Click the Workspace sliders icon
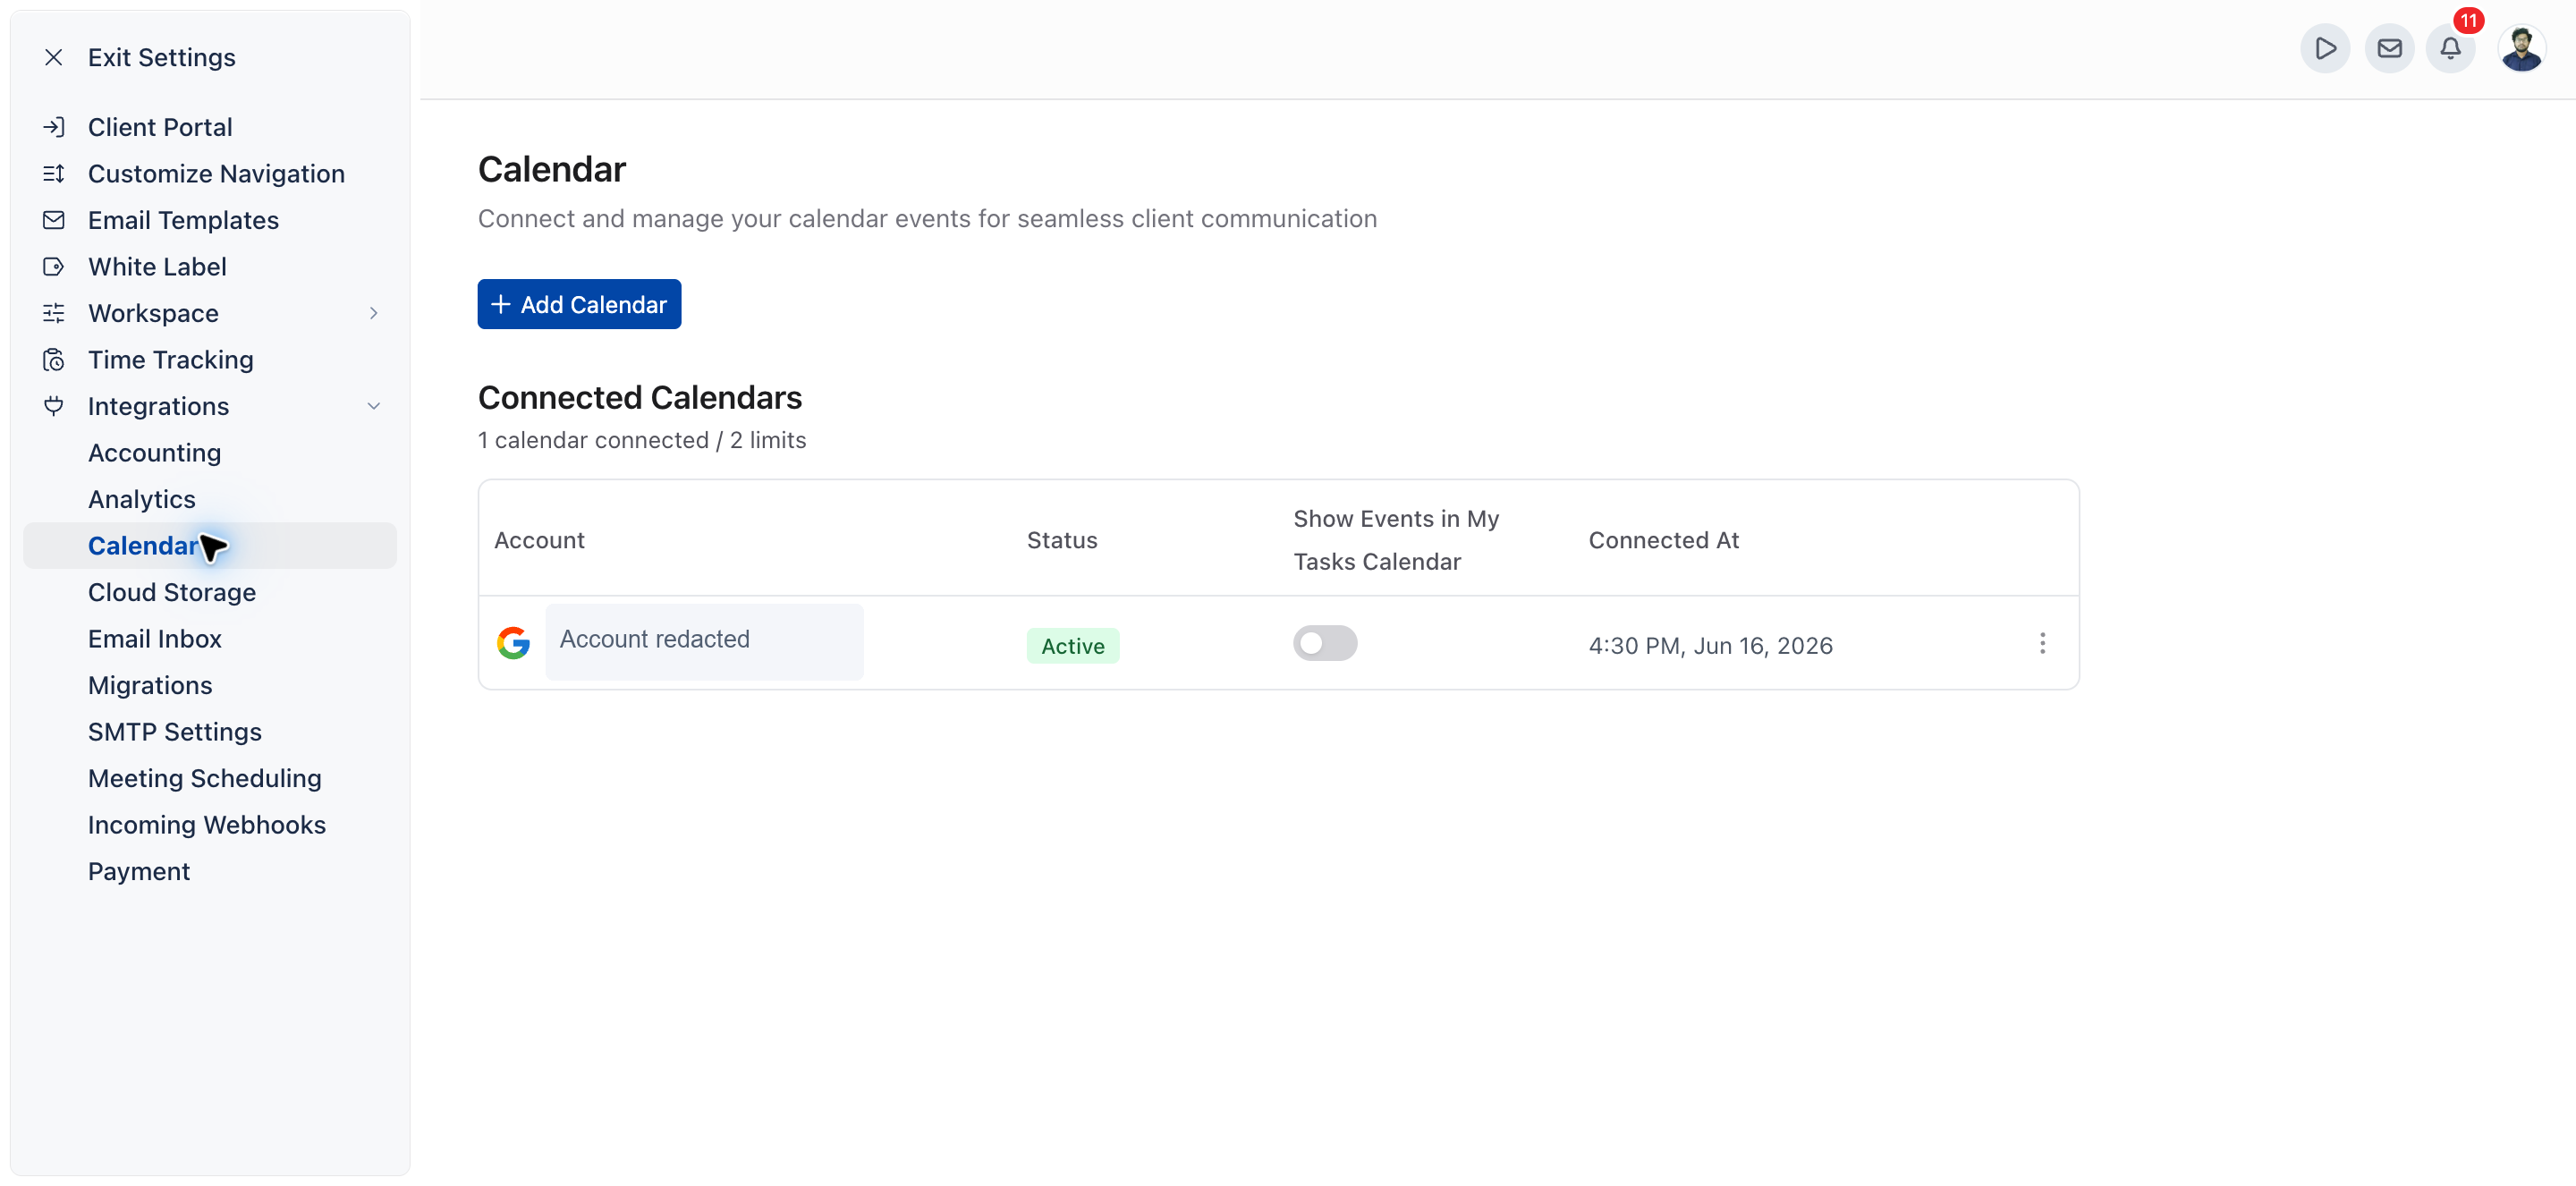The height and width of the screenshot is (1186, 2576). [x=54, y=313]
